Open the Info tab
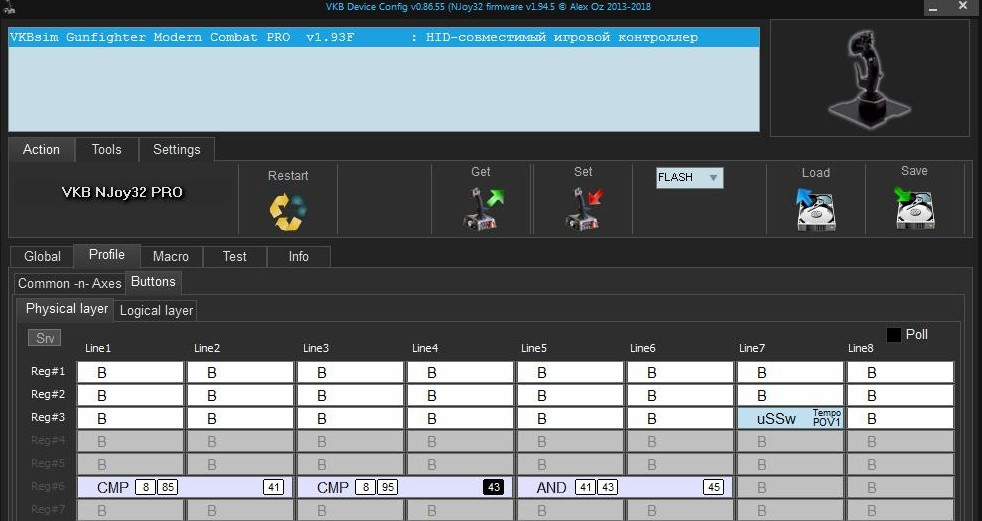Screen dimensions: 982x521 coord(299,256)
